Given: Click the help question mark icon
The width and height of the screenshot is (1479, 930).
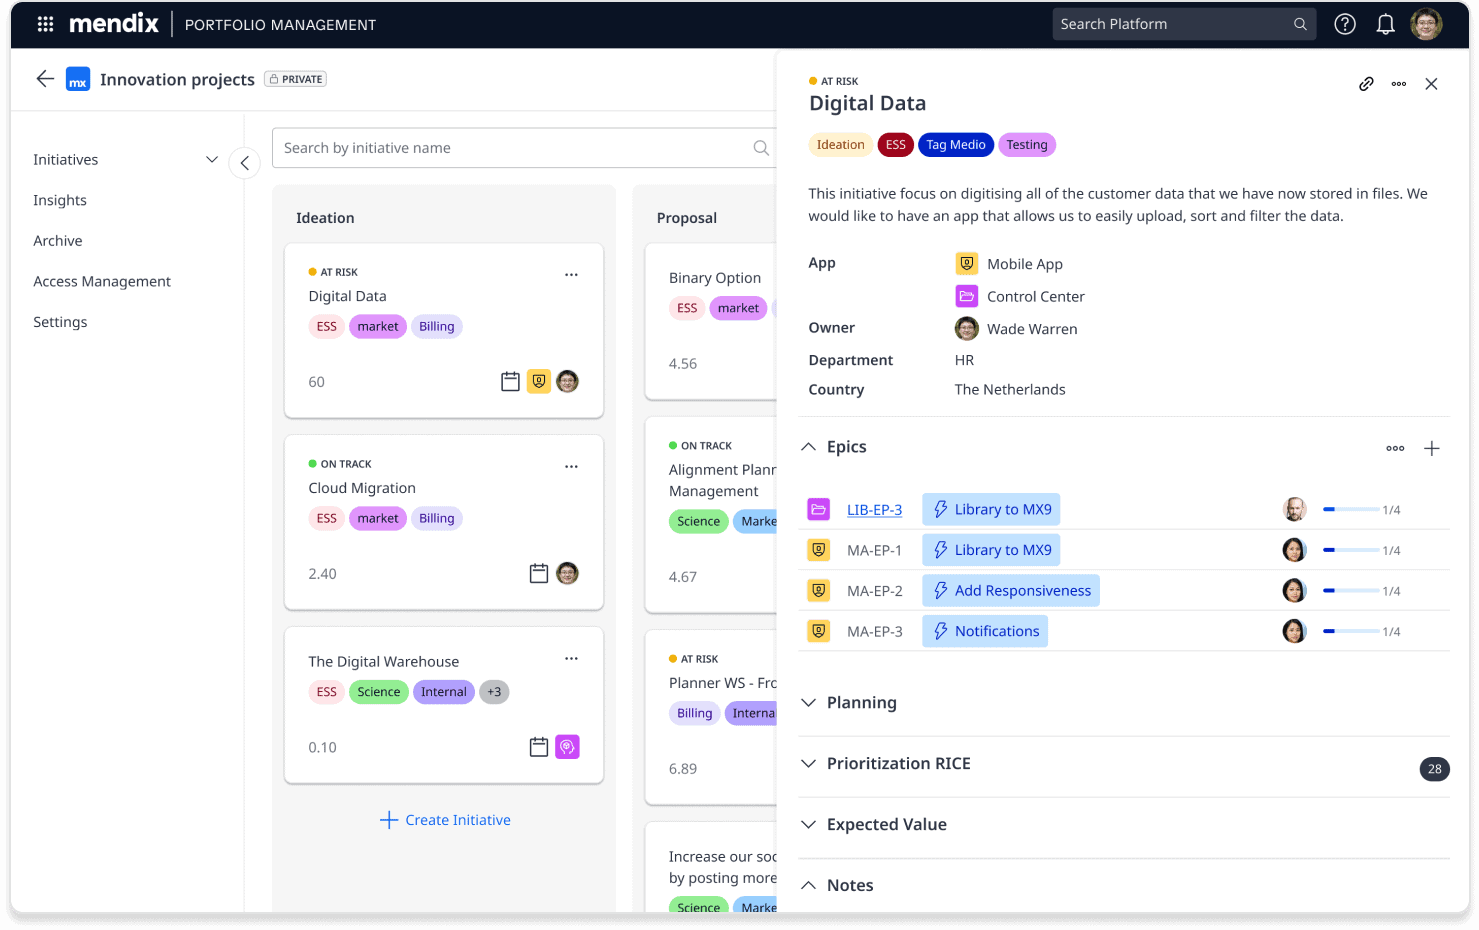Looking at the screenshot, I should tap(1345, 24).
